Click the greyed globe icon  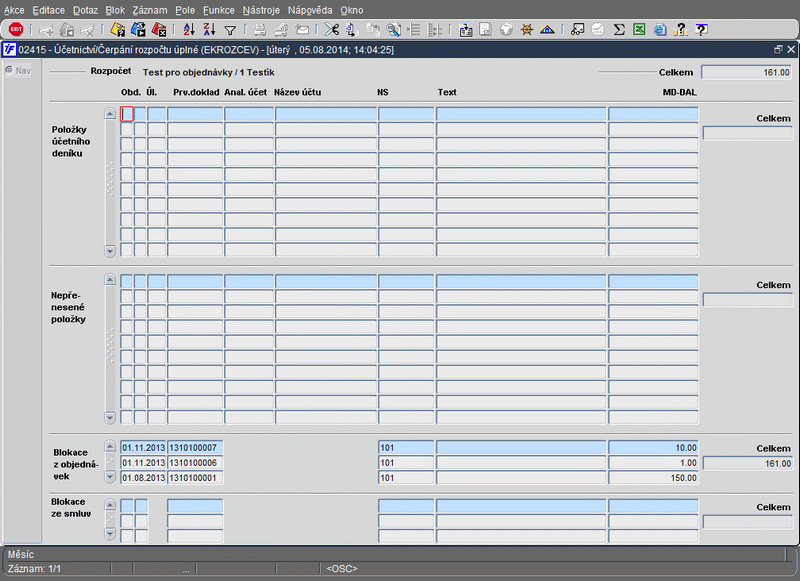point(506,30)
